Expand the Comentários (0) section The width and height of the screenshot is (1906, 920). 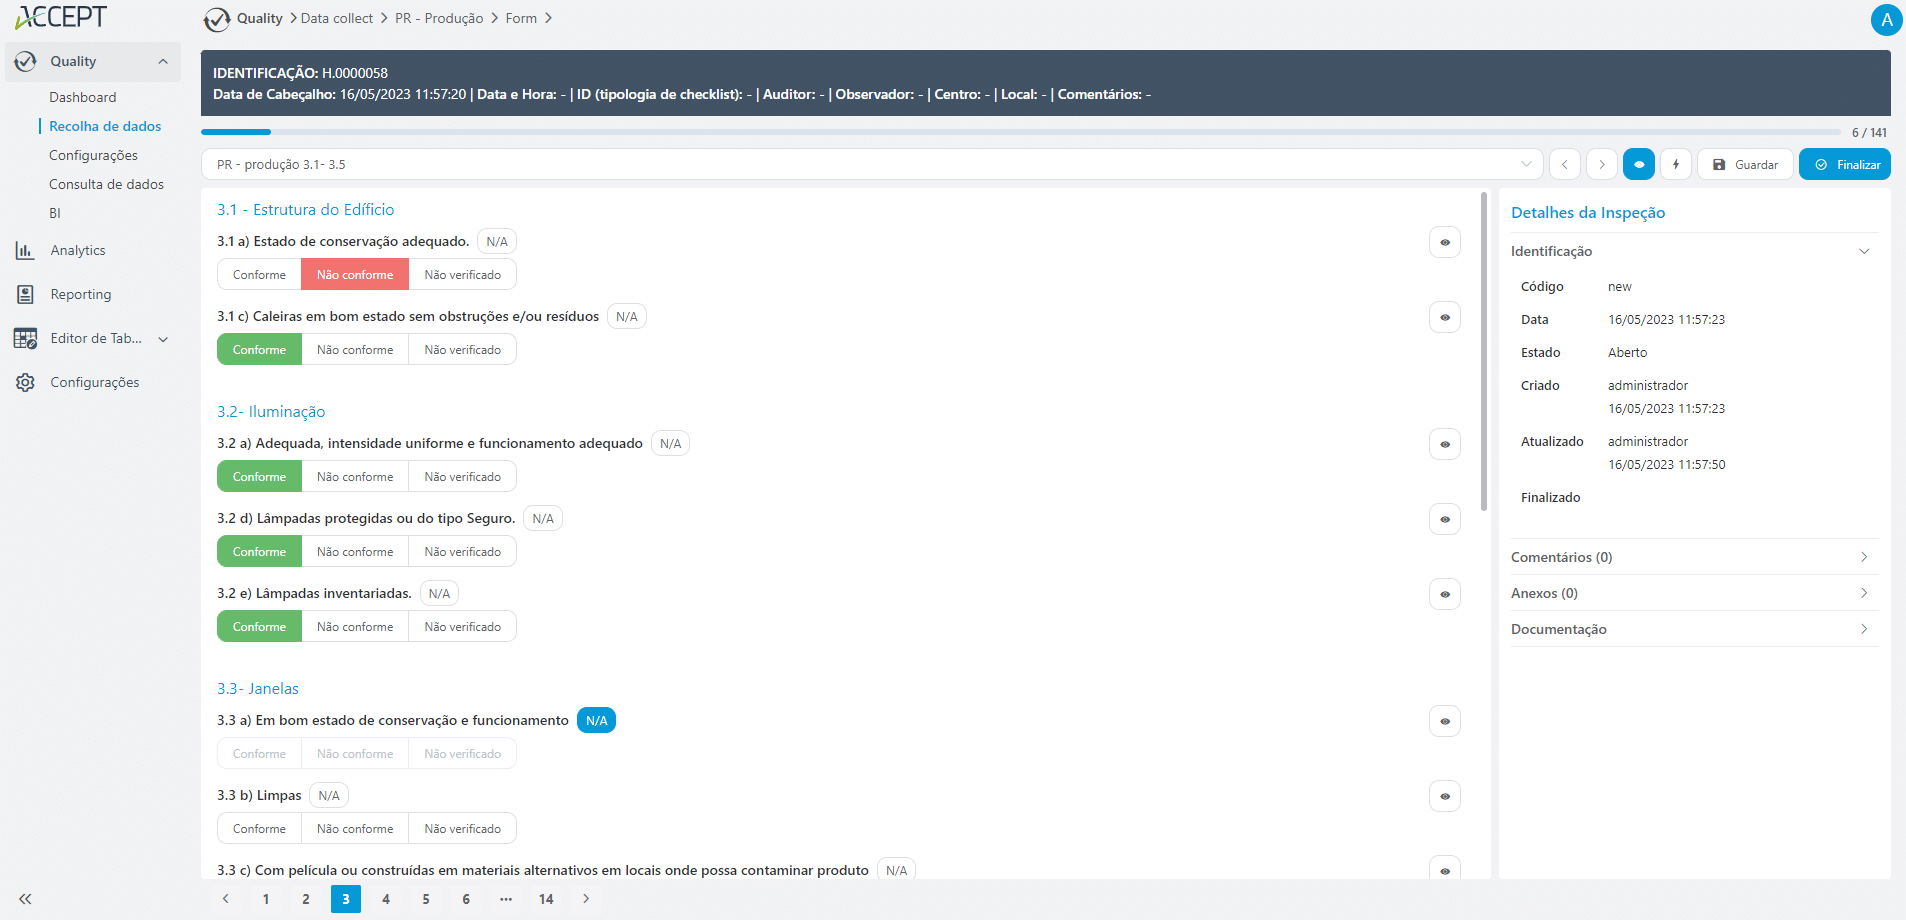coord(1694,557)
